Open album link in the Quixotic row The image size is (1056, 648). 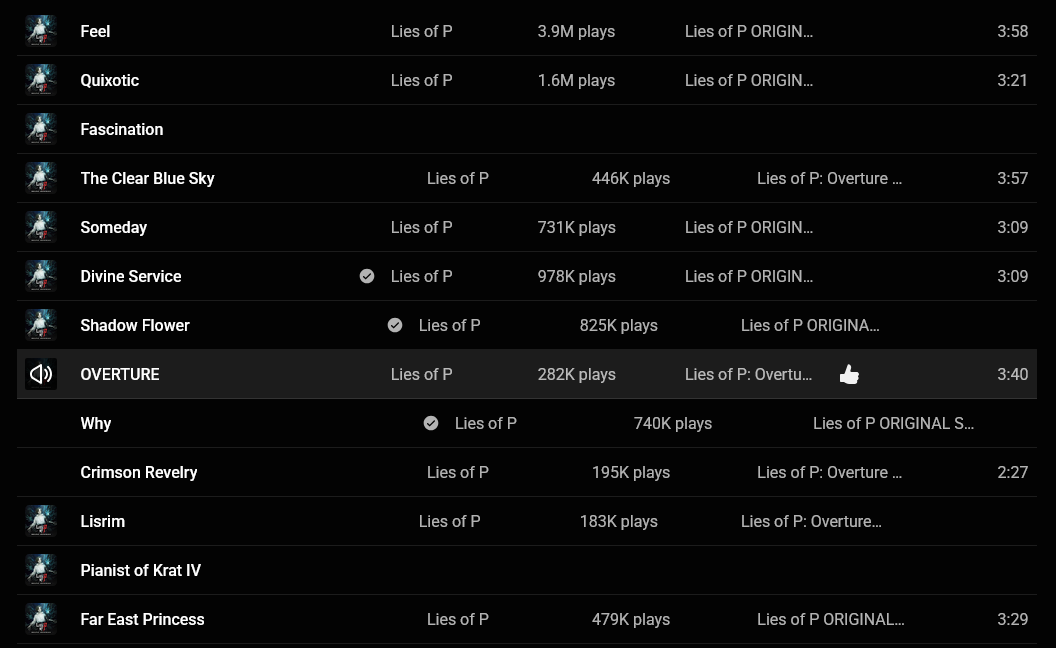click(x=749, y=80)
